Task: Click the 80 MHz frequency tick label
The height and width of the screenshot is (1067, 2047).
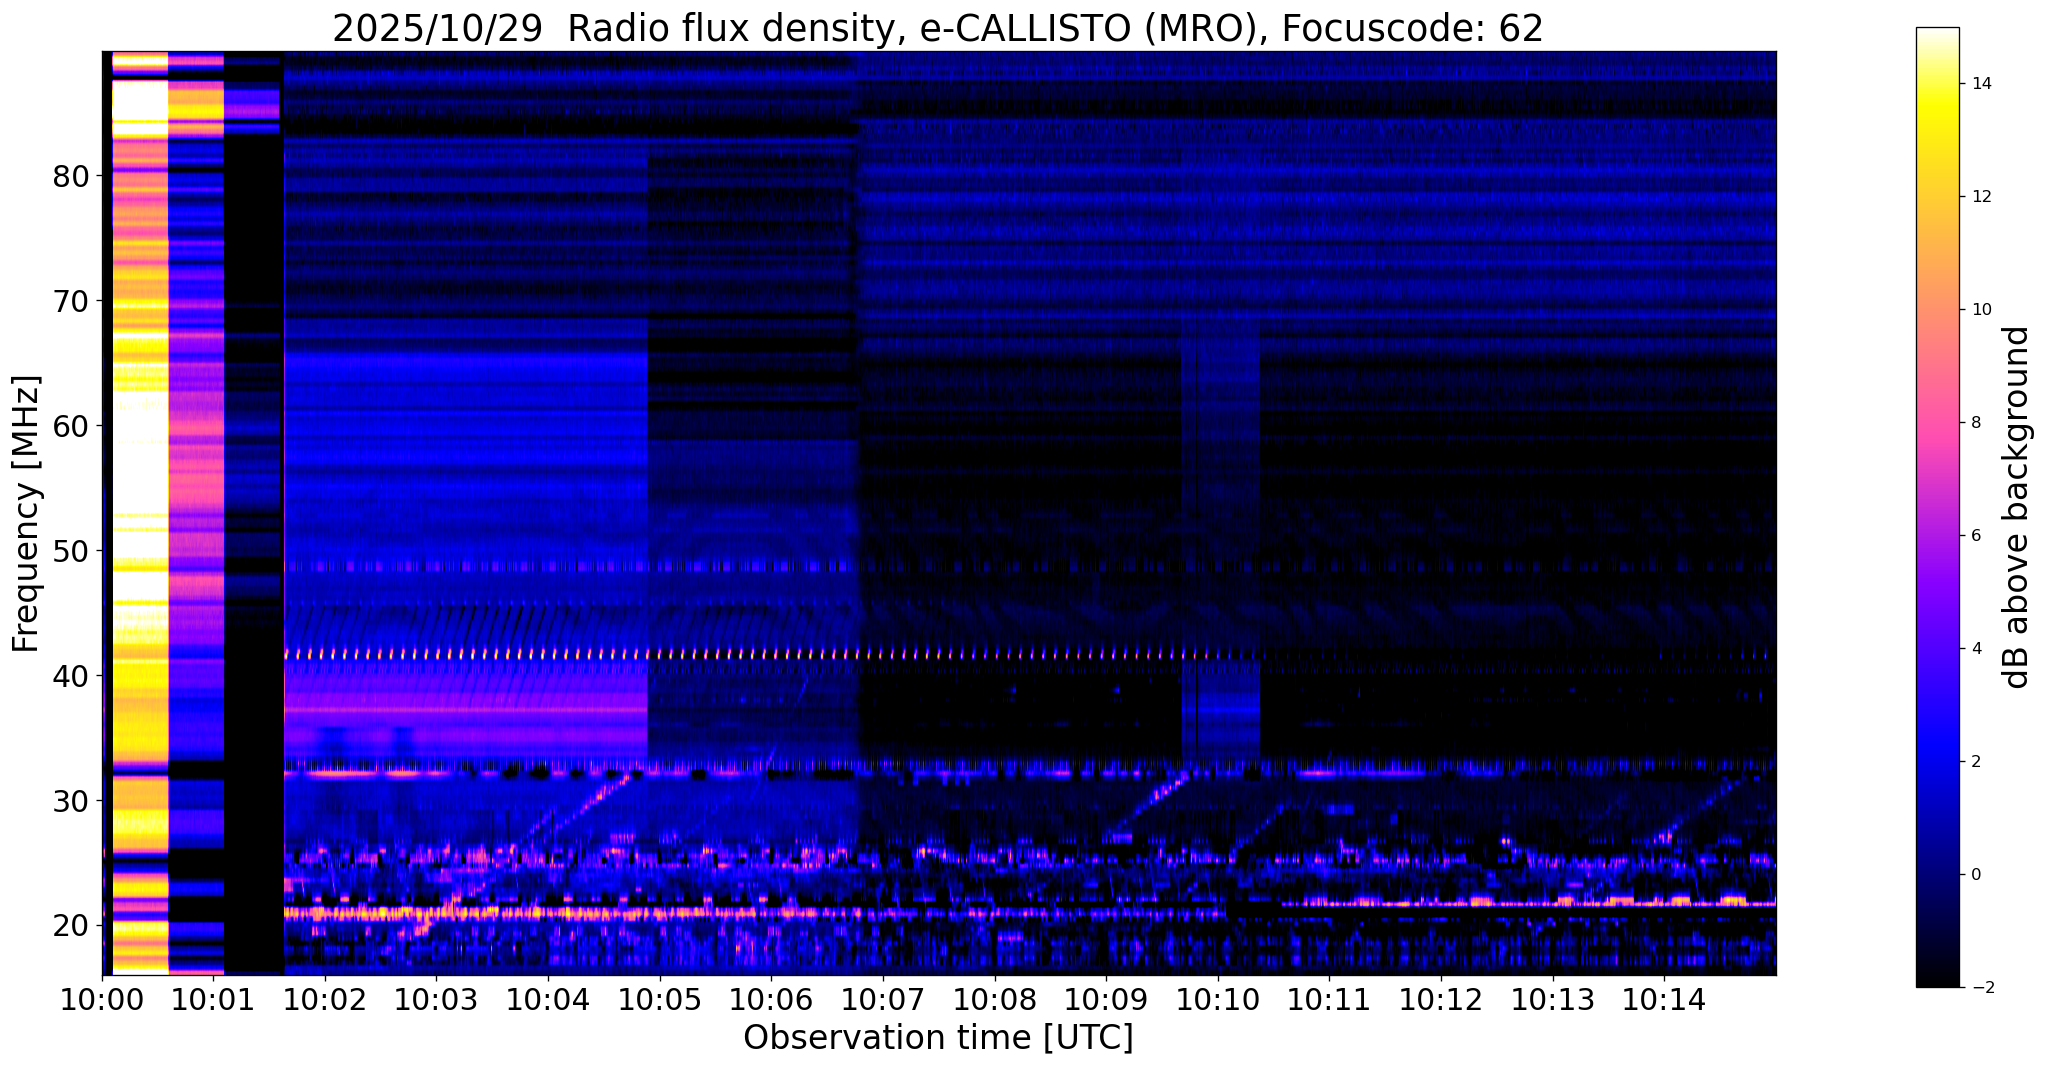Action: (x=71, y=176)
